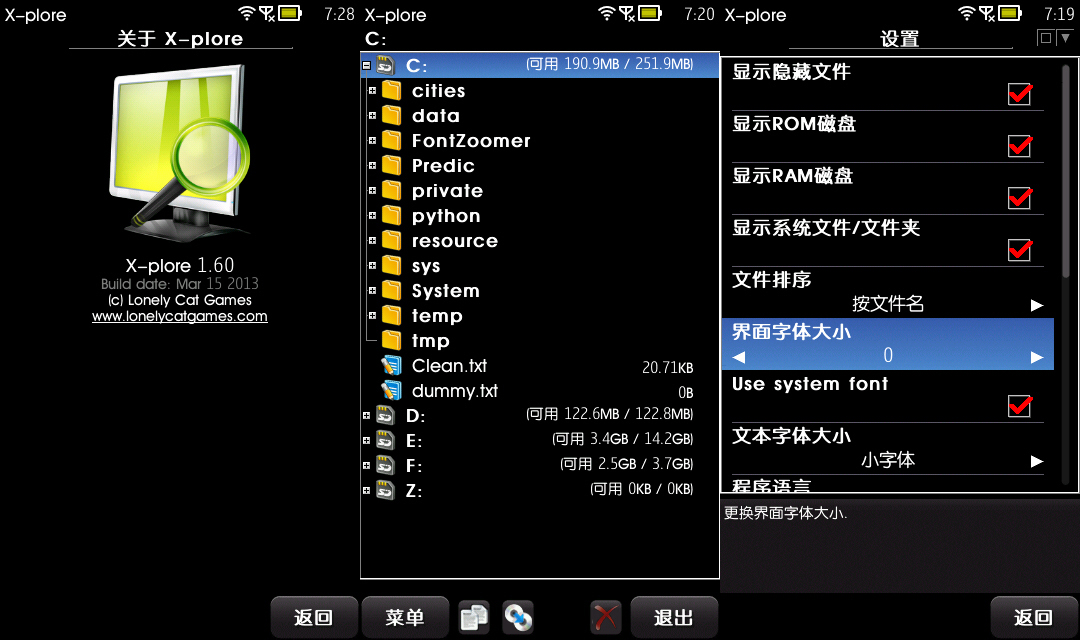Click the Clean.txt file icon
This screenshot has width=1080, height=640.
[x=391, y=365]
